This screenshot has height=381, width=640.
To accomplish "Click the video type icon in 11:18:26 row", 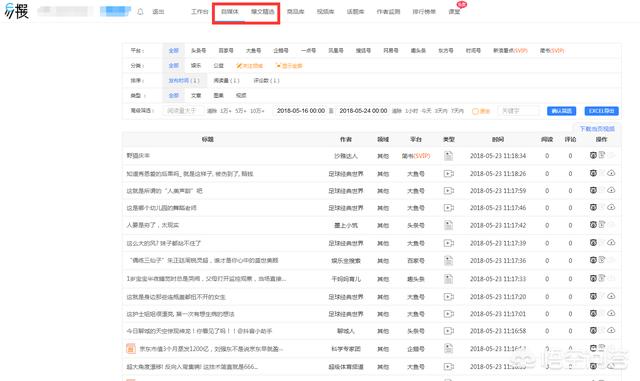I will click(449, 174).
